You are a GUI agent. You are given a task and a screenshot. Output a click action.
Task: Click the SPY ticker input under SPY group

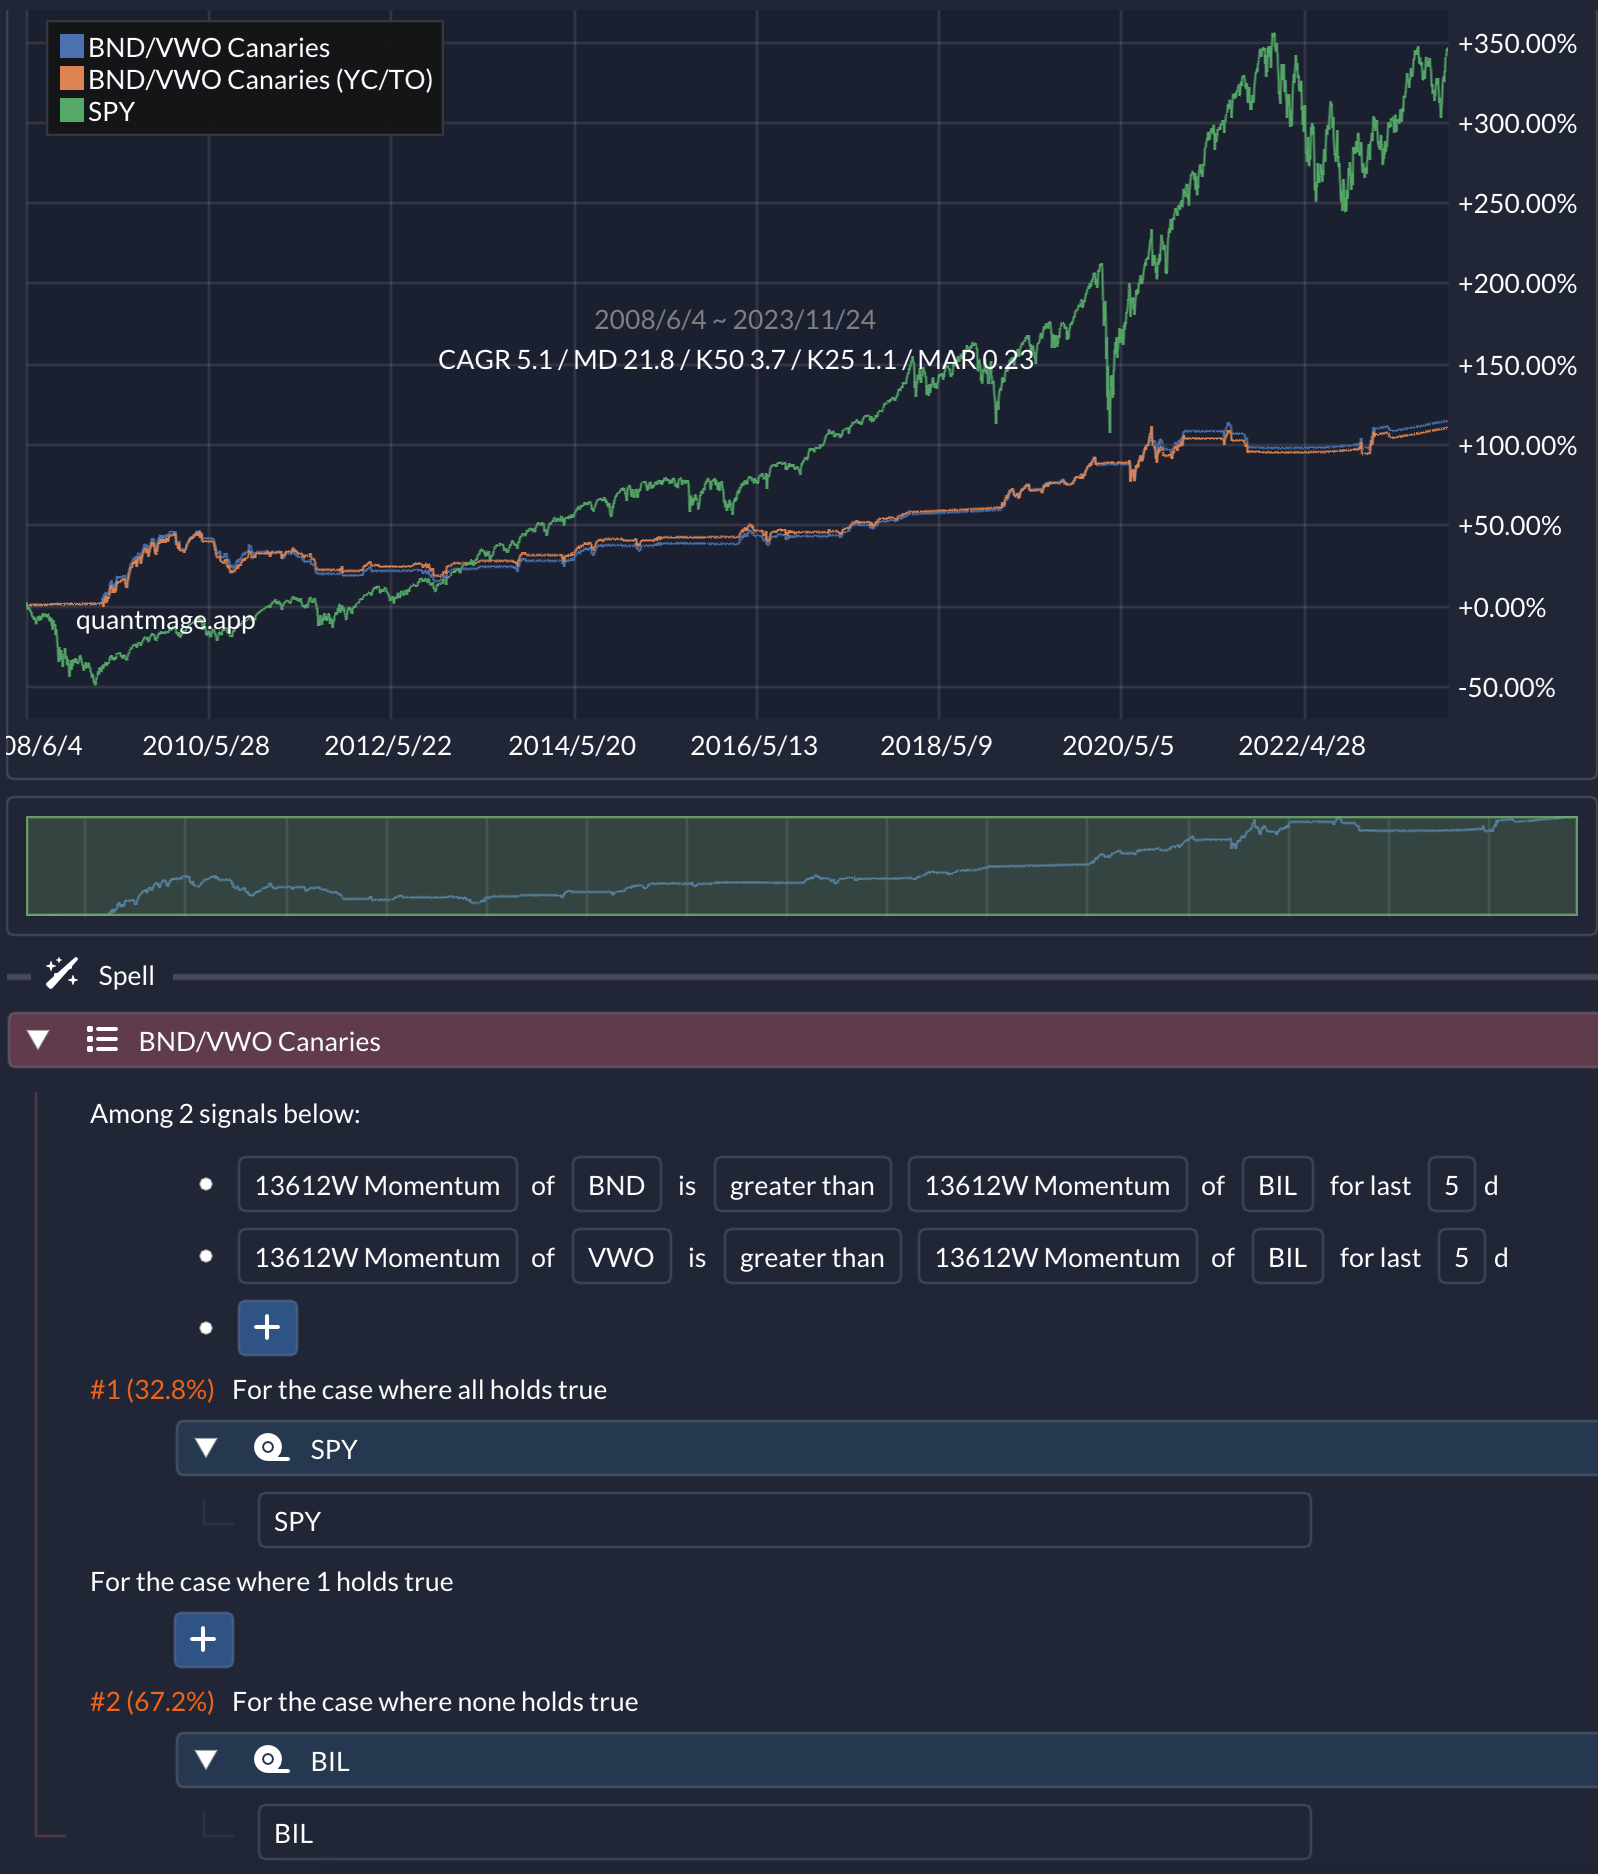[784, 1520]
